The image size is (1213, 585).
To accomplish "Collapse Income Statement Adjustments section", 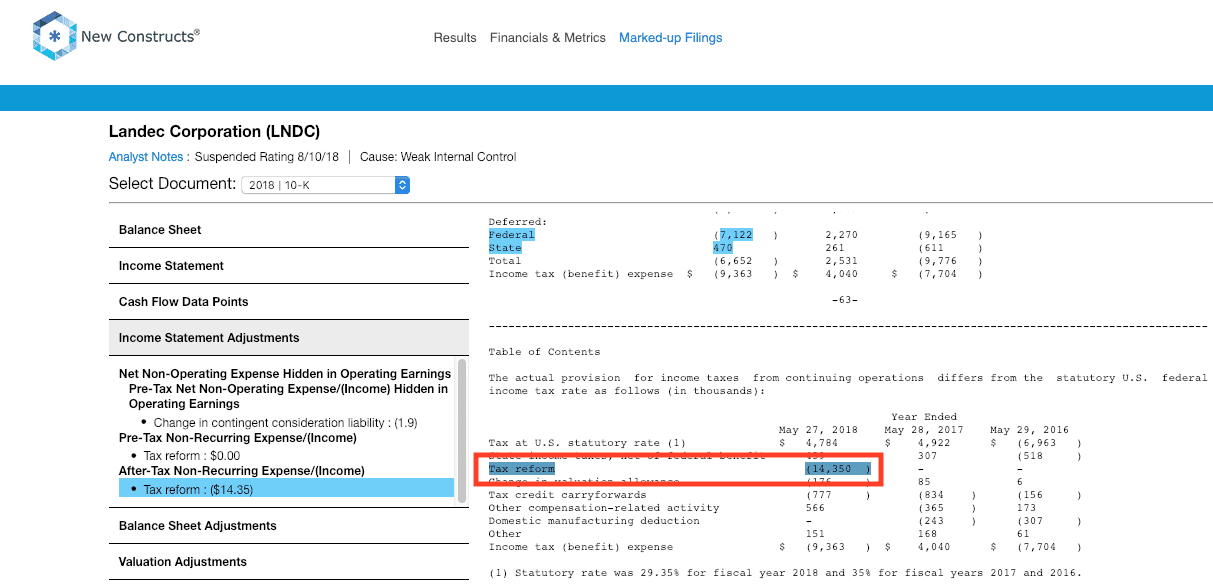I will pyautogui.click(x=288, y=338).
